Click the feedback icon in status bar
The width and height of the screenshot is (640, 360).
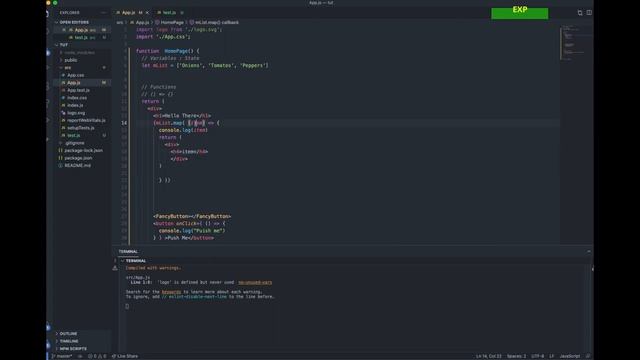point(588,356)
